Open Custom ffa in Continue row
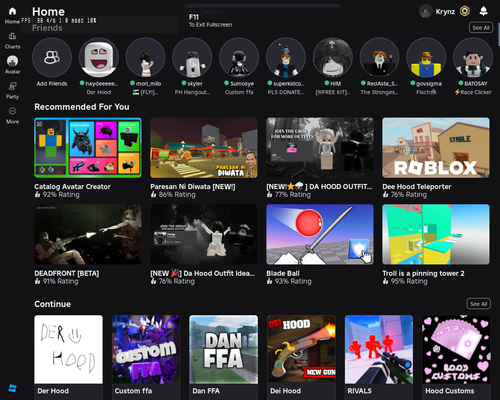This screenshot has width=500, height=400. pyautogui.click(x=146, y=349)
